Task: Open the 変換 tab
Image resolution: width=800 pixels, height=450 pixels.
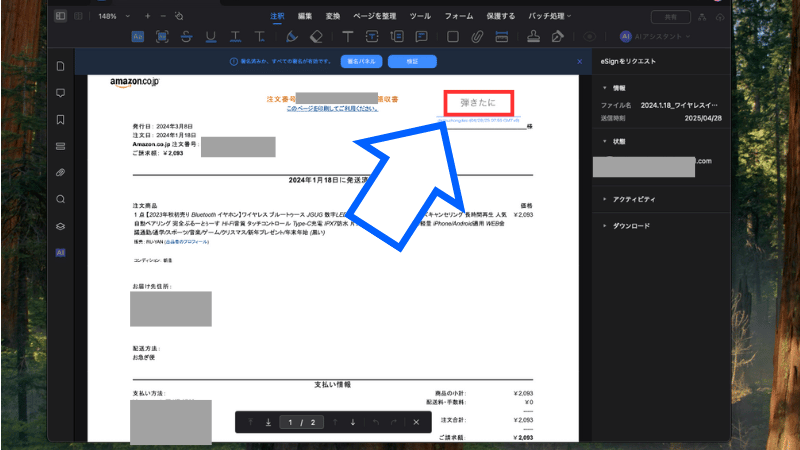Action: [333, 16]
